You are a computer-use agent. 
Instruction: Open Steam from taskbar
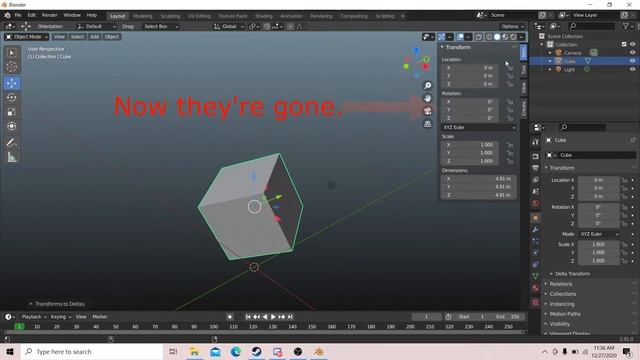point(256,351)
